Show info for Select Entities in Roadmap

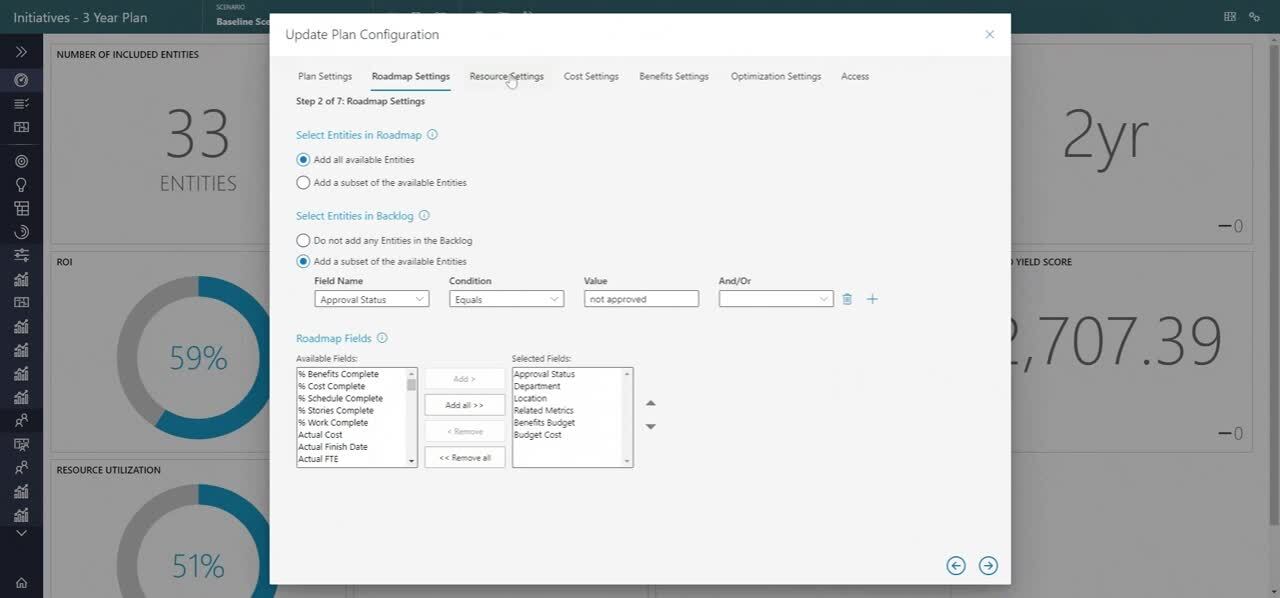(432, 135)
